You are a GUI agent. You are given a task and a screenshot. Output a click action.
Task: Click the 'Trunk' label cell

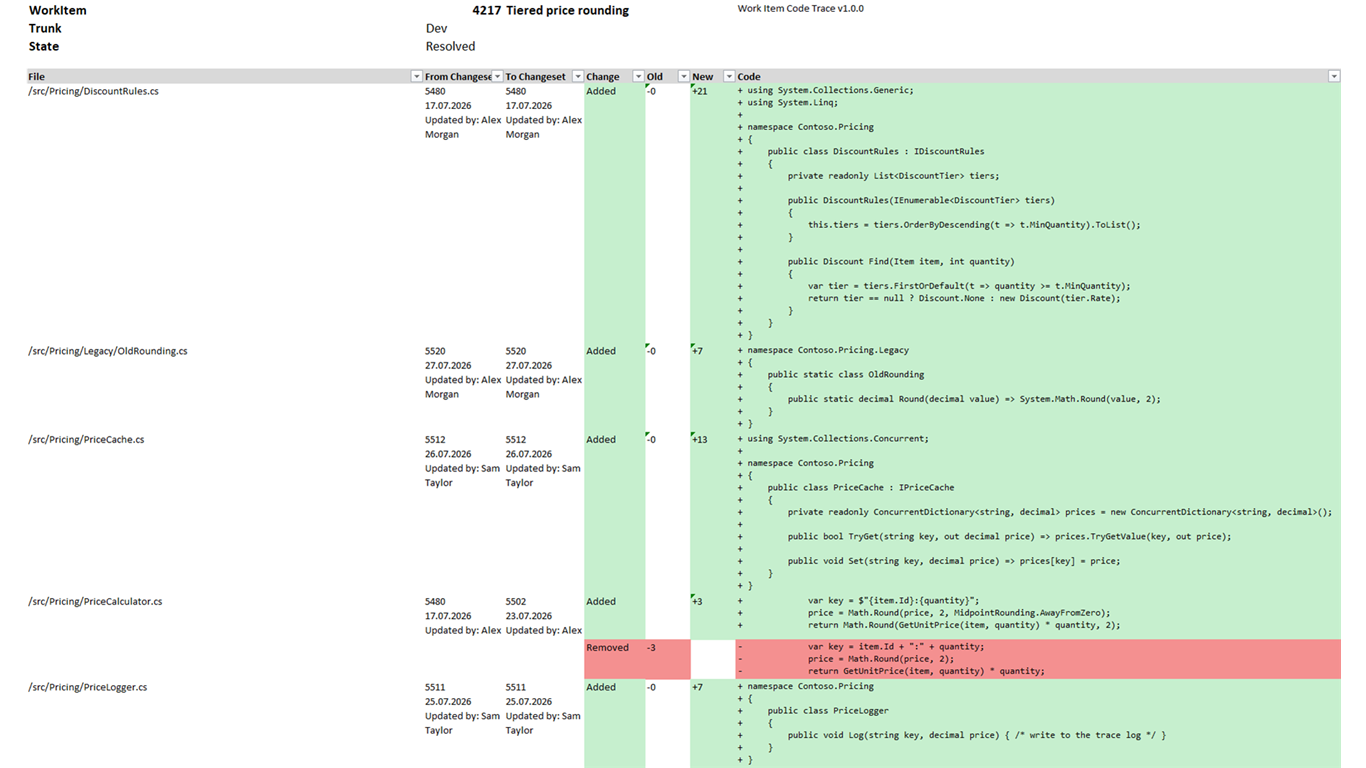[x=45, y=29]
